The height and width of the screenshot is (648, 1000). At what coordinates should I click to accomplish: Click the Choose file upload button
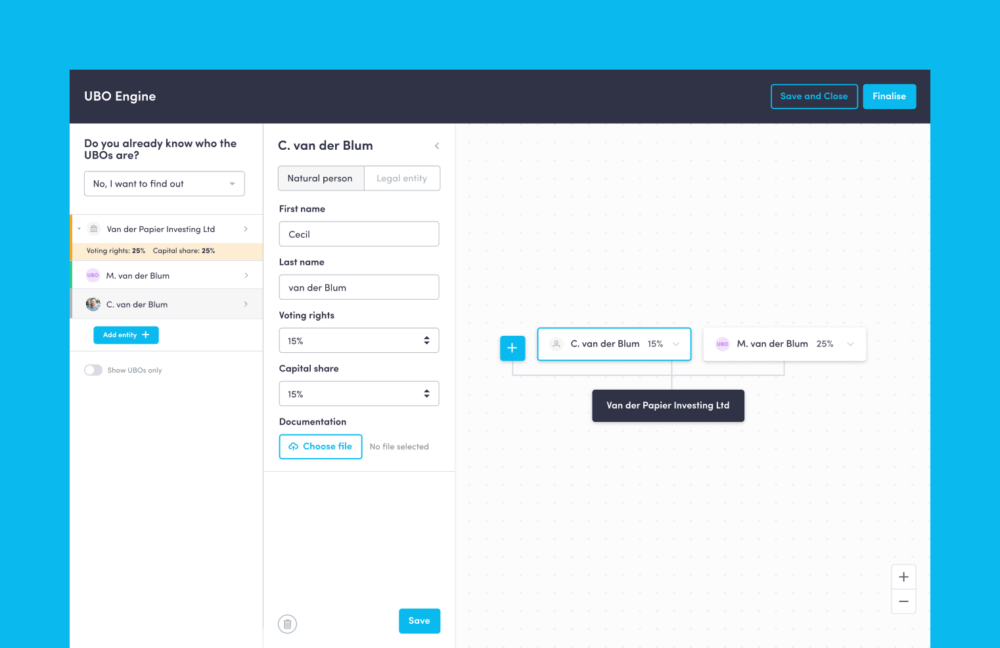(x=320, y=446)
